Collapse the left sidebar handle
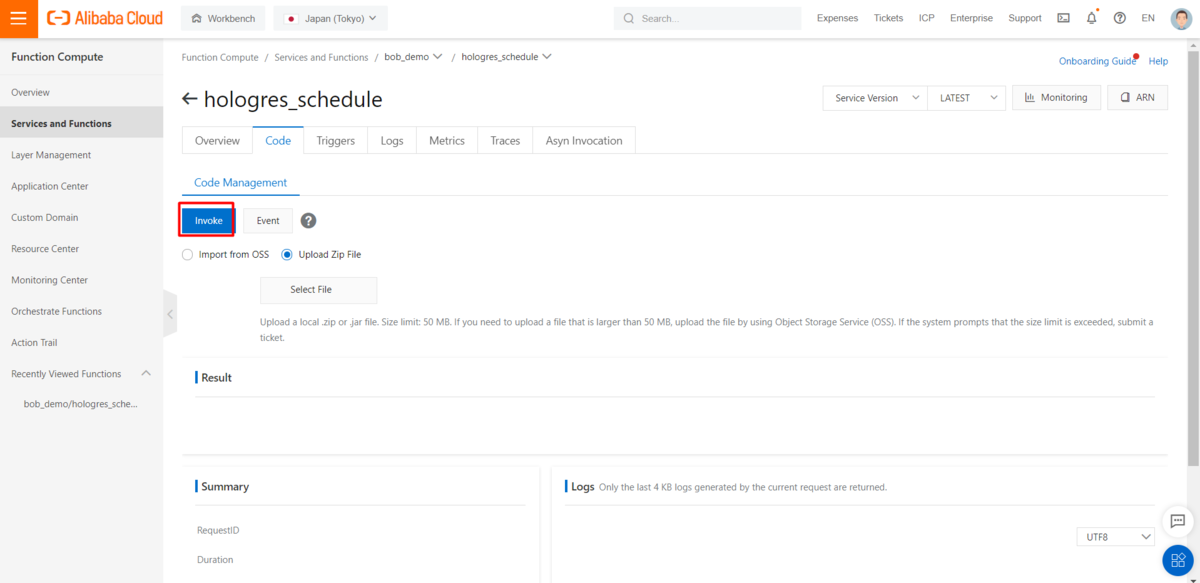The image size is (1200, 583). point(170,314)
